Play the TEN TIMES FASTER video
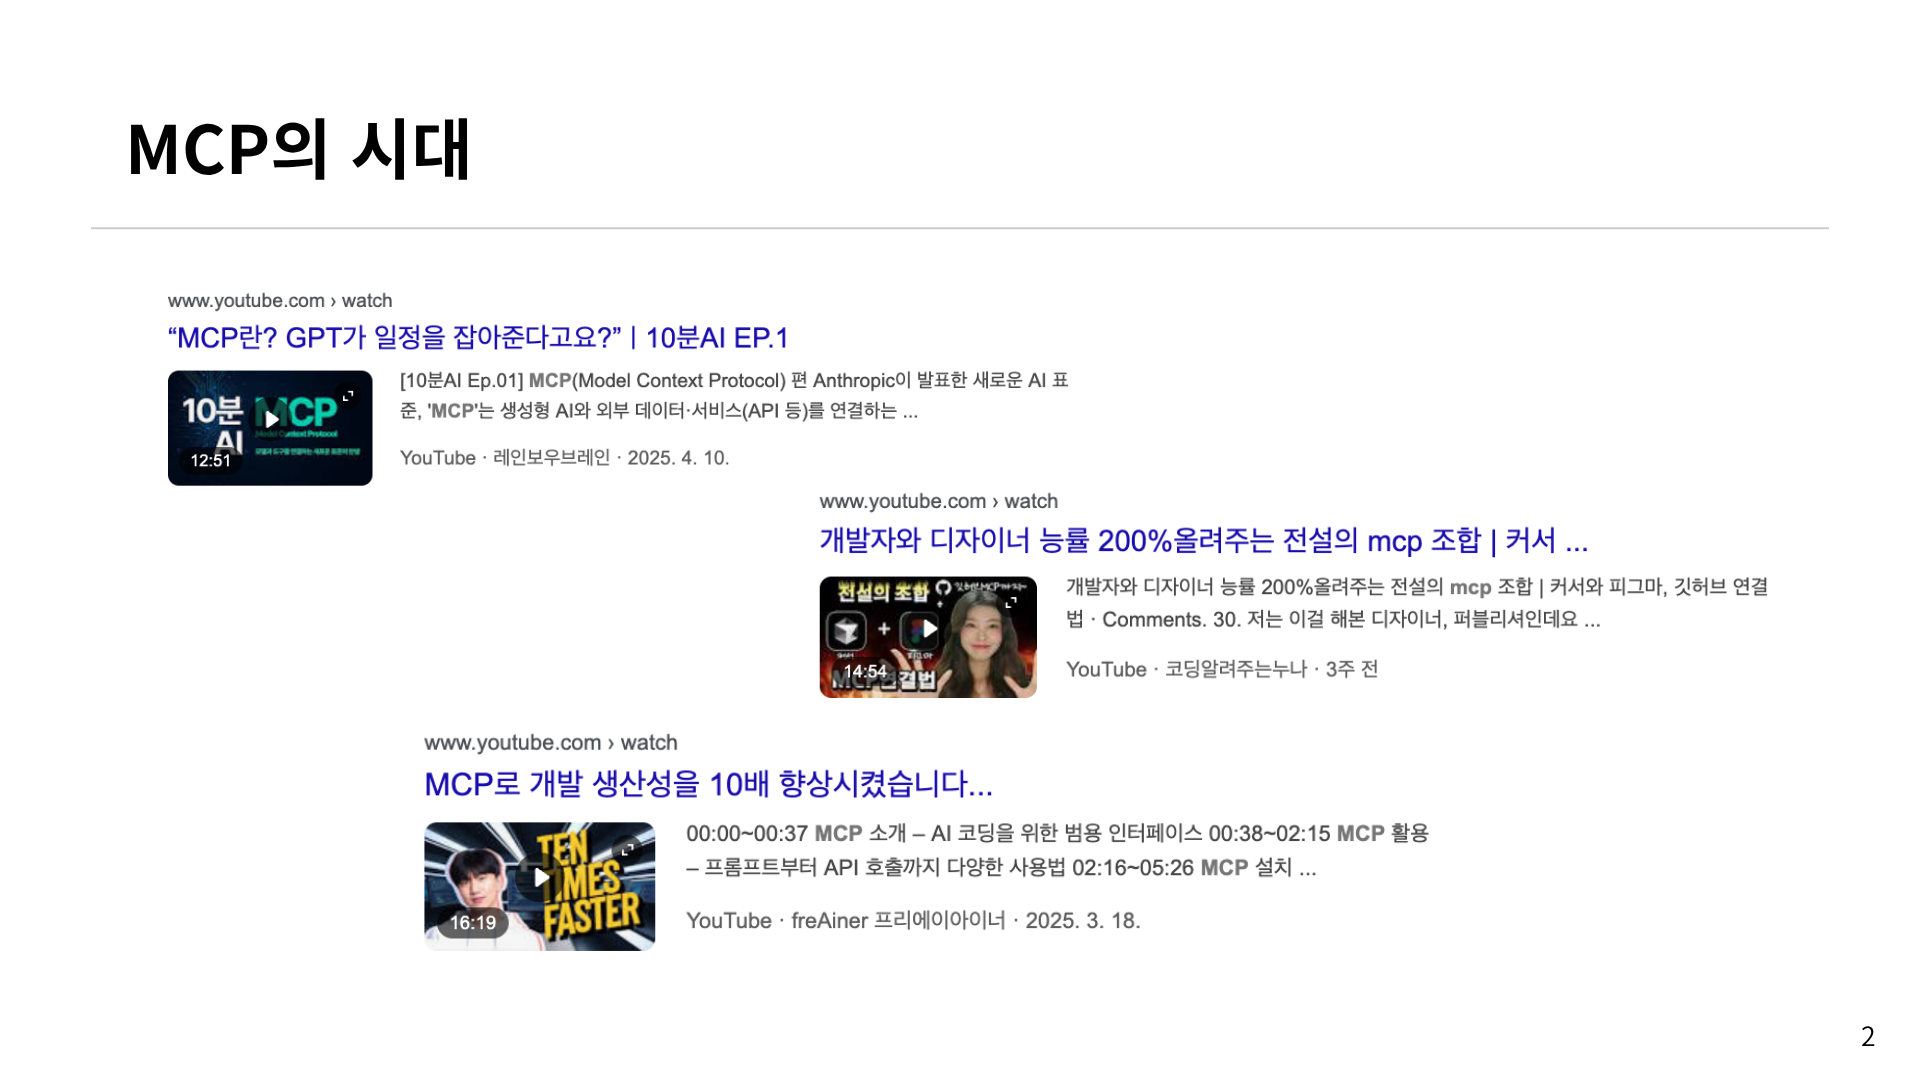1920x1080 pixels. (541, 878)
